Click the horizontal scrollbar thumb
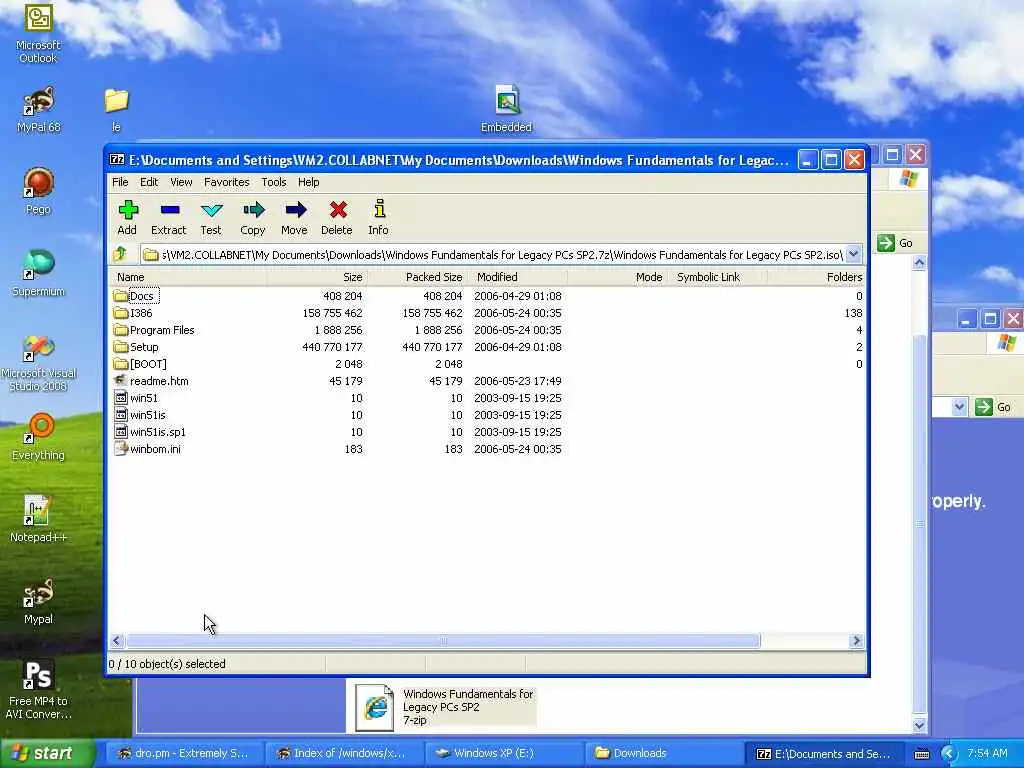1024x768 pixels. coord(443,641)
